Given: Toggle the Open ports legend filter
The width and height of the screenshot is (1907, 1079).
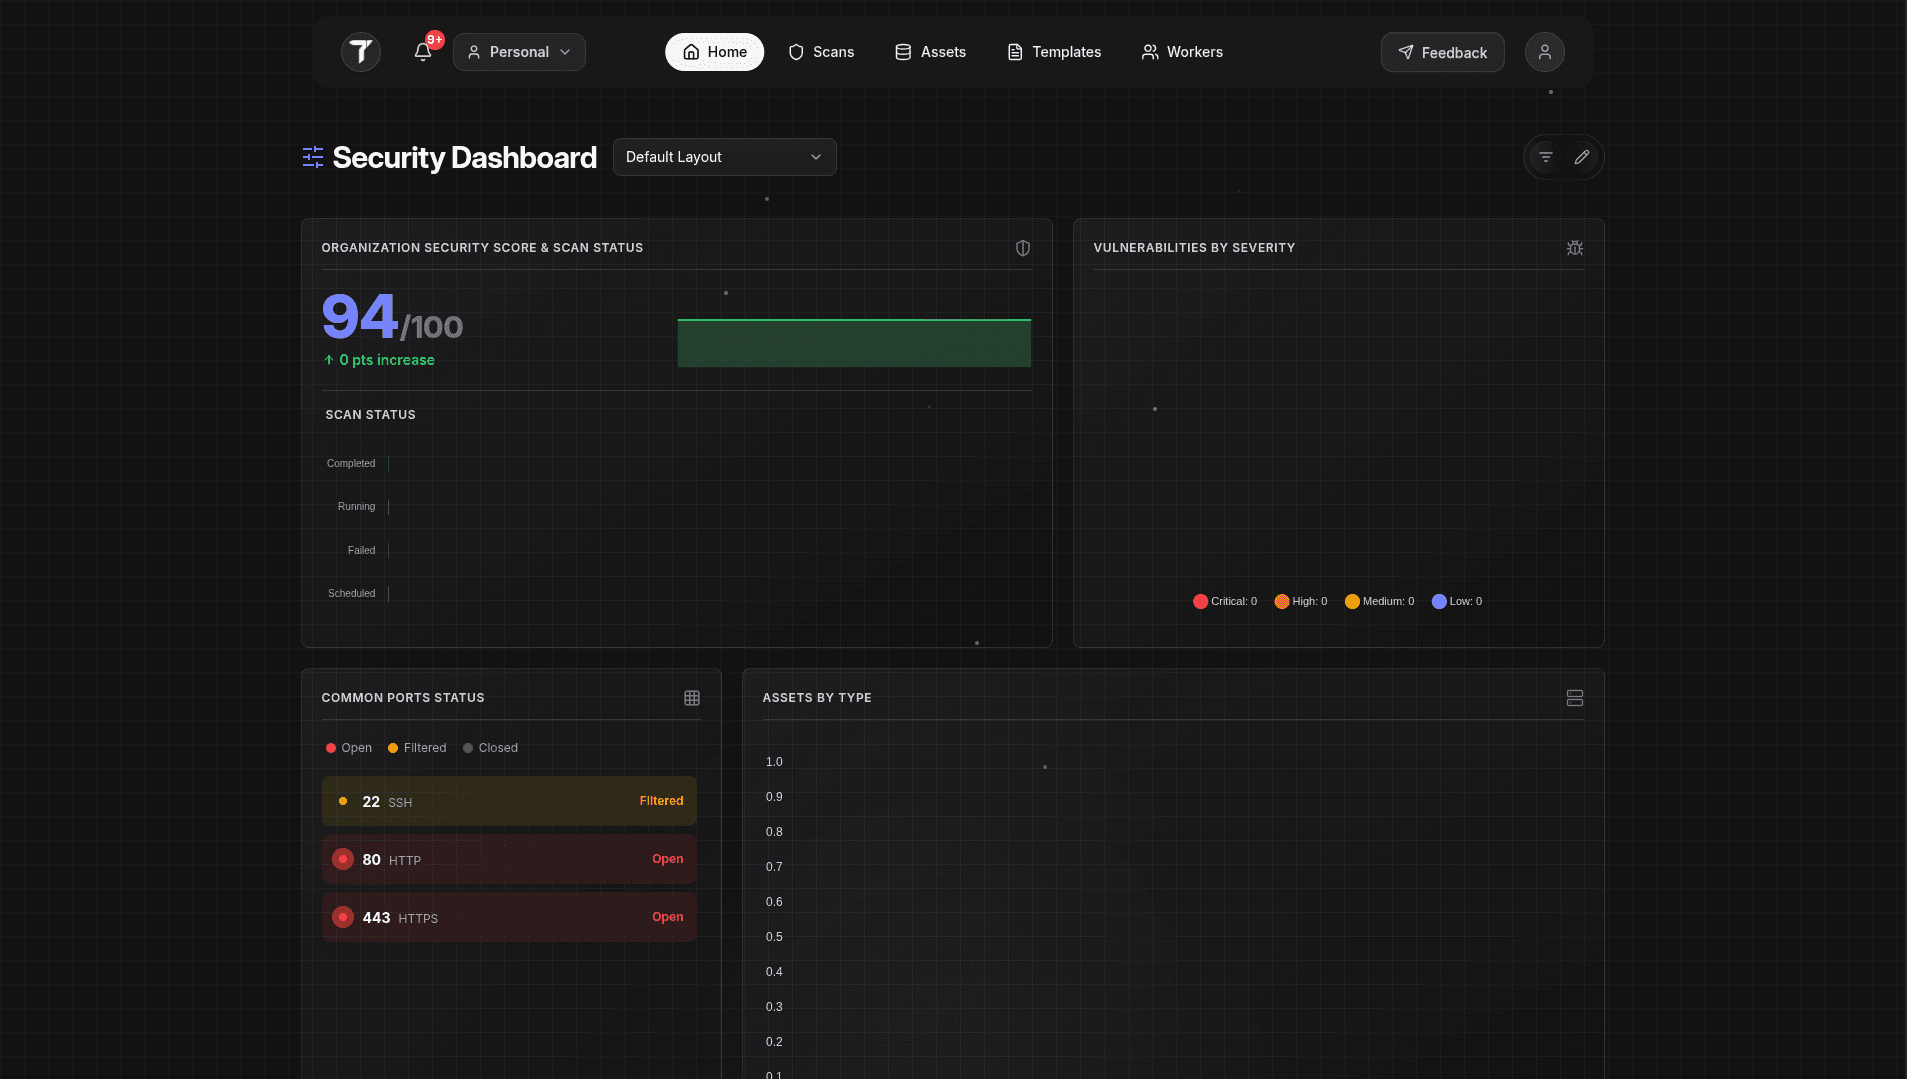Looking at the screenshot, I should pyautogui.click(x=349, y=748).
